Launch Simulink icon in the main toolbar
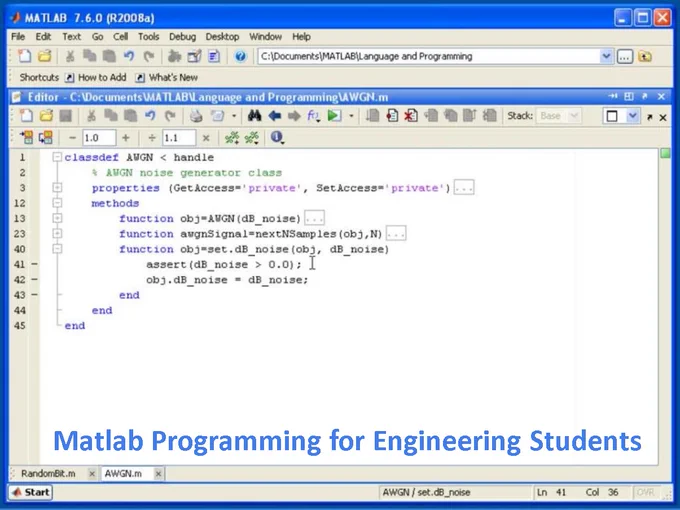680x510 pixels. pos(174,56)
